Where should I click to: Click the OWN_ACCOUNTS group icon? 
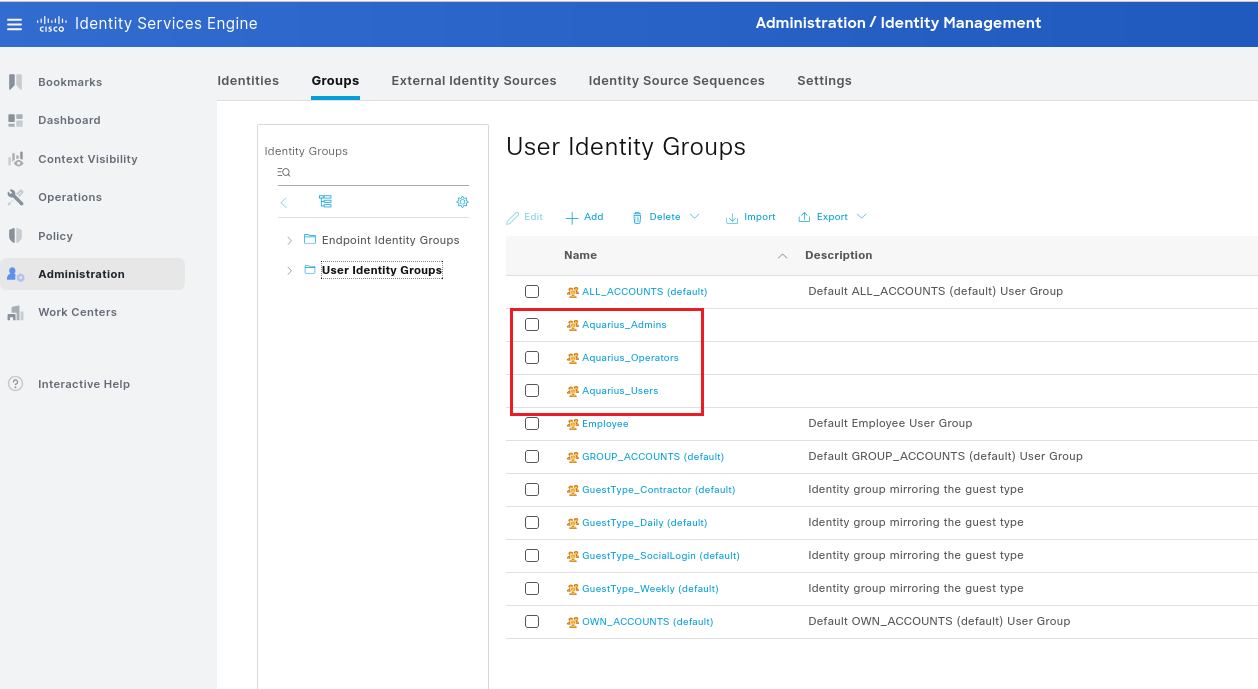click(x=573, y=622)
